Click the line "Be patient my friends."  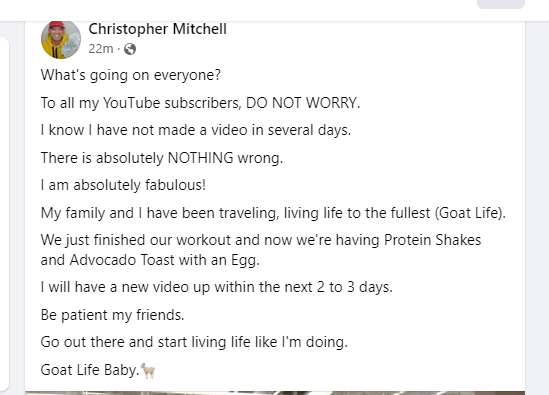click(x=112, y=315)
